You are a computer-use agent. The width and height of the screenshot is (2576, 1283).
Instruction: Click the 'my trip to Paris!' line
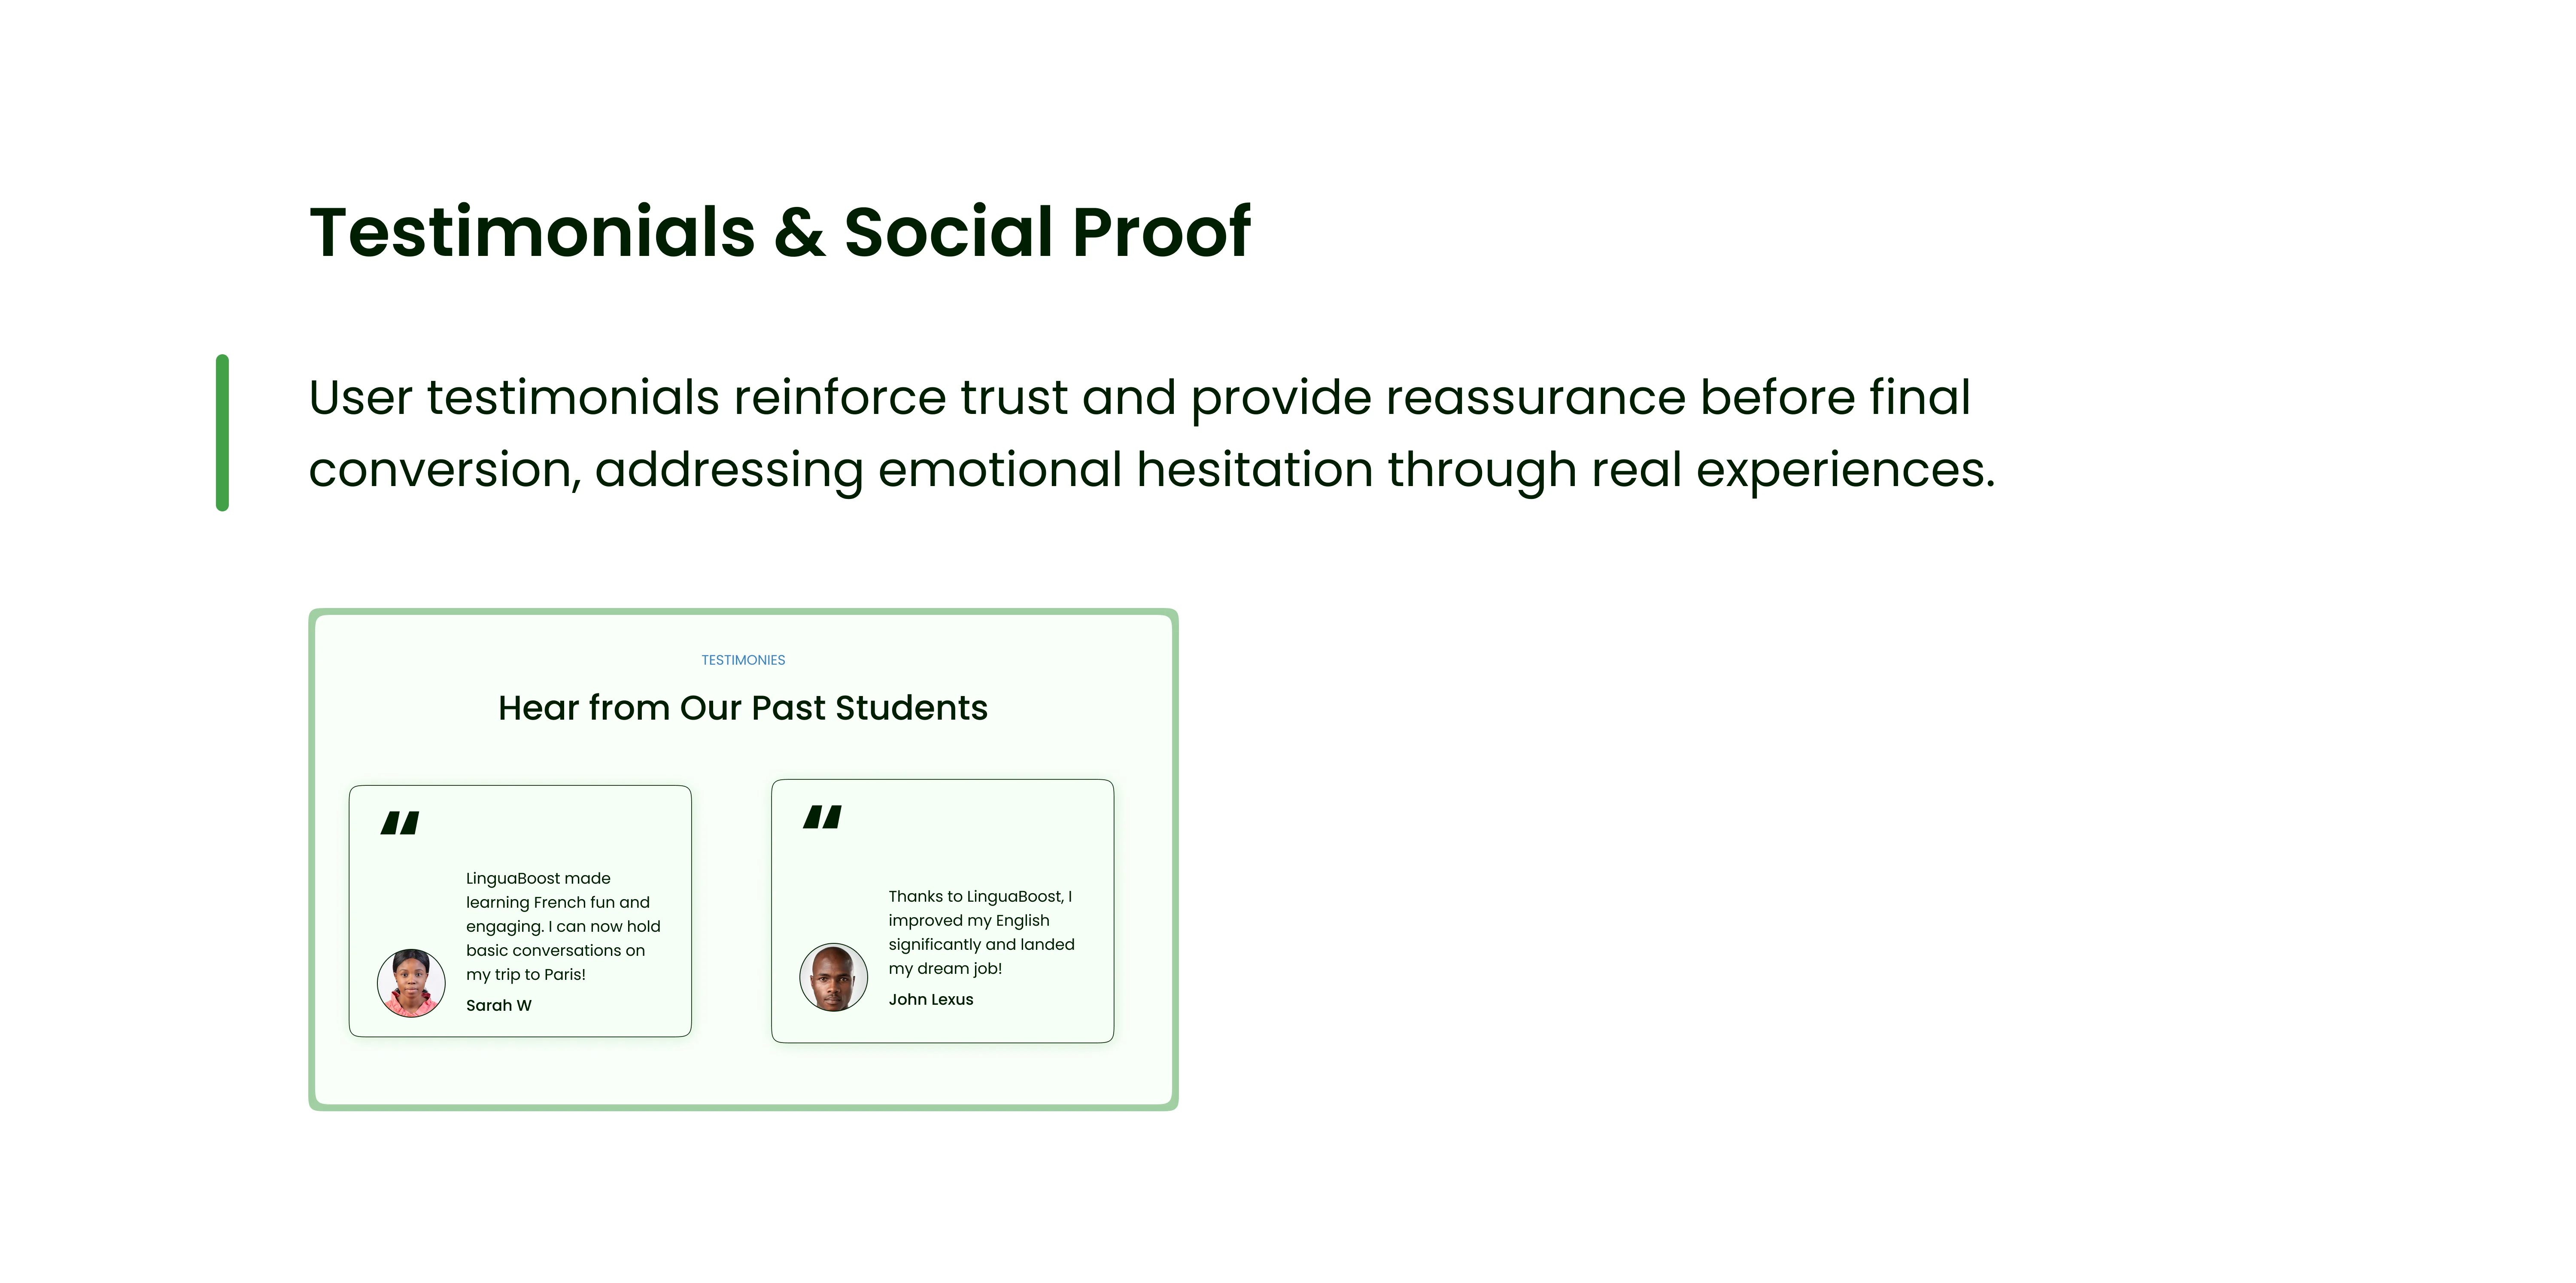[525, 974]
